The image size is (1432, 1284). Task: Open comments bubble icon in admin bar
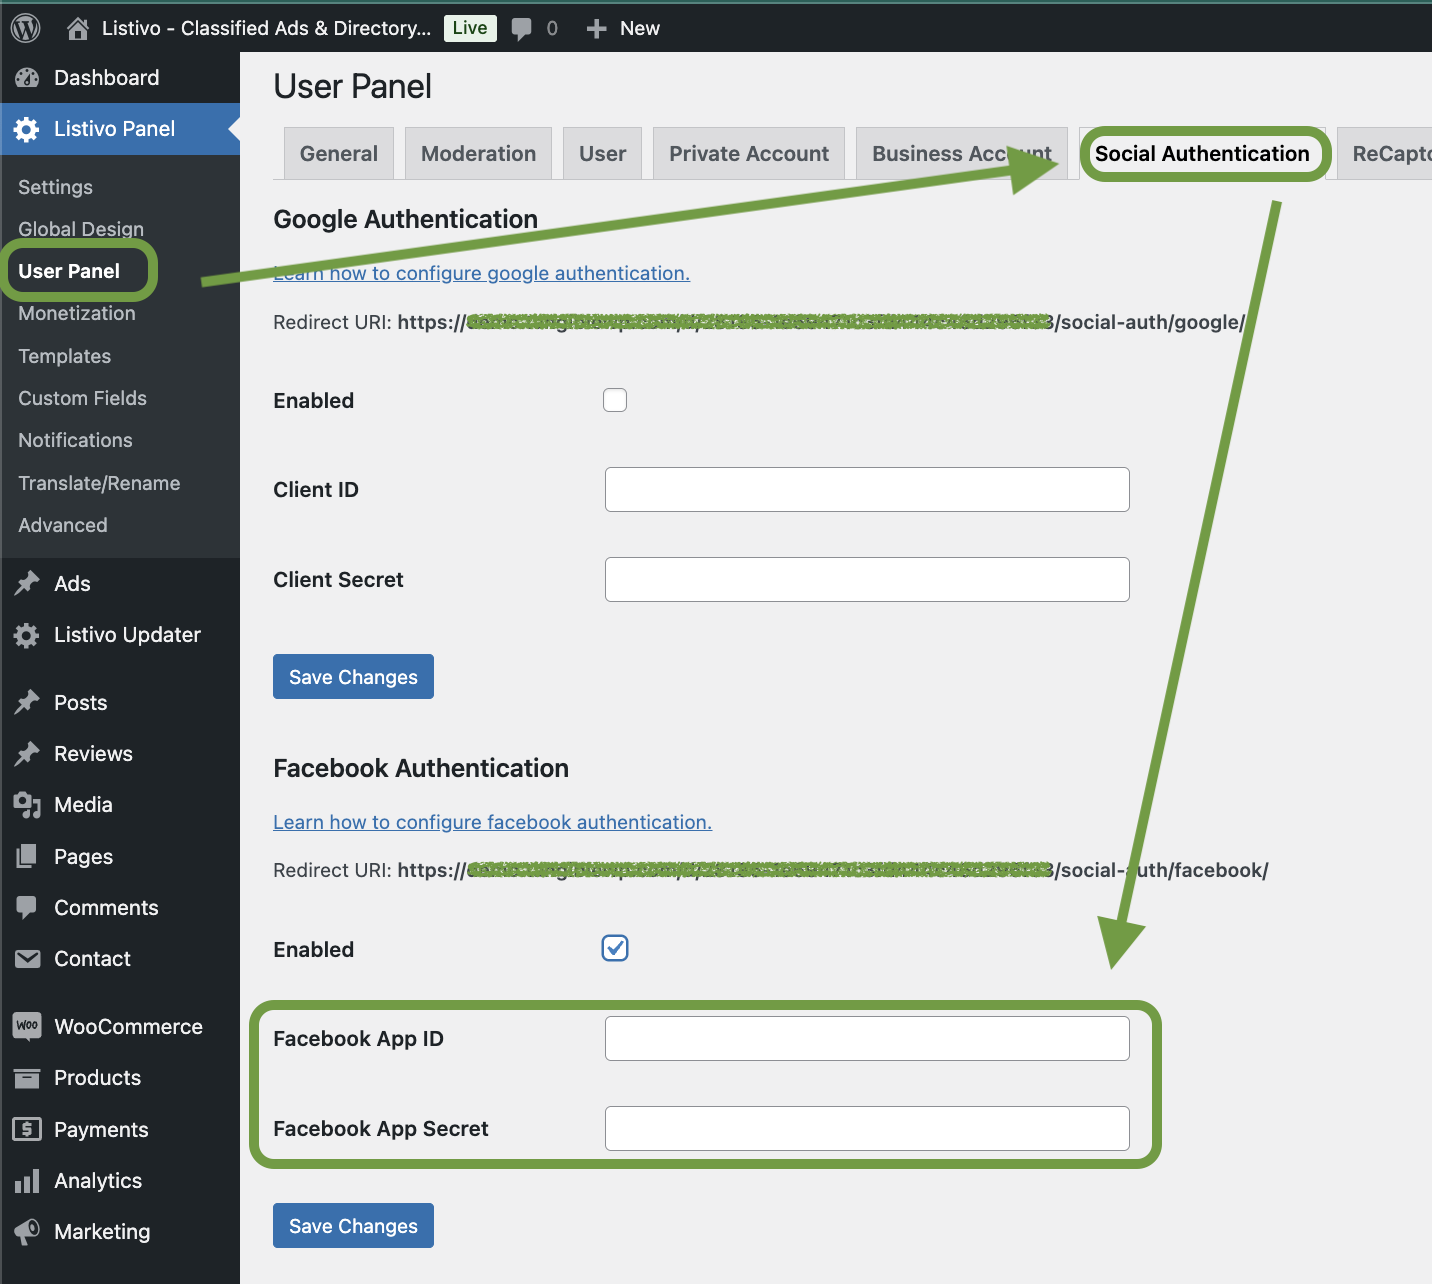(522, 29)
